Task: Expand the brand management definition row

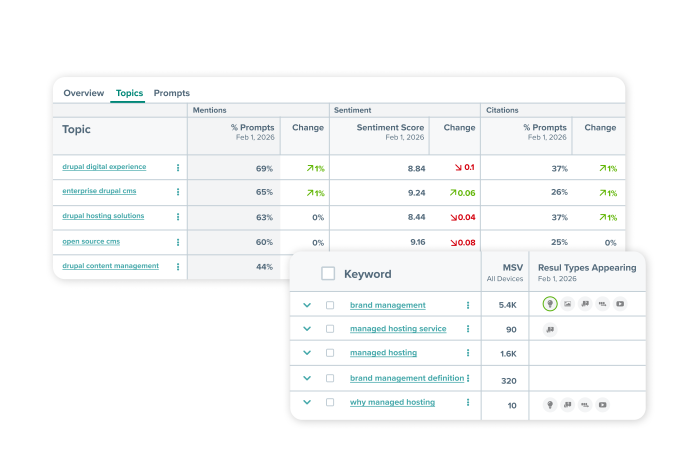Action: coord(307,379)
